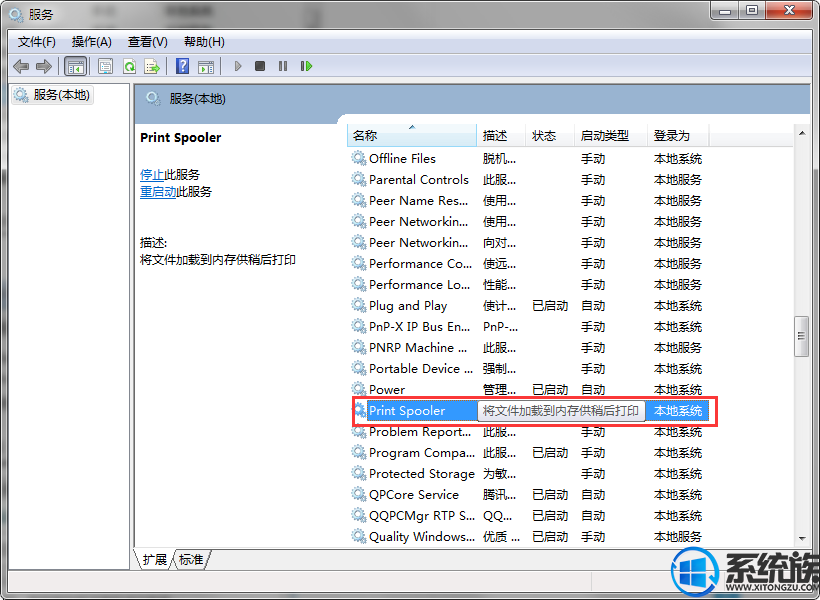This screenshot has height=600, width=820.
Task: Click the gear icon beside PNRP Machine
Action: tap(359, 347)
